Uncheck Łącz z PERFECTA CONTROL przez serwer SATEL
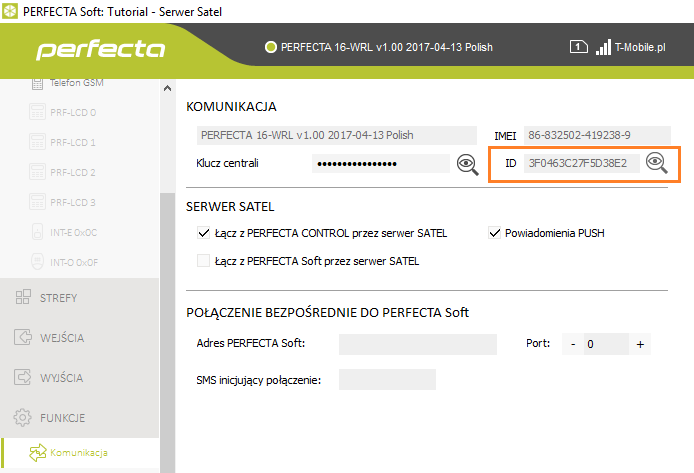The image size is (694, 473). click(x=204, y=233)
